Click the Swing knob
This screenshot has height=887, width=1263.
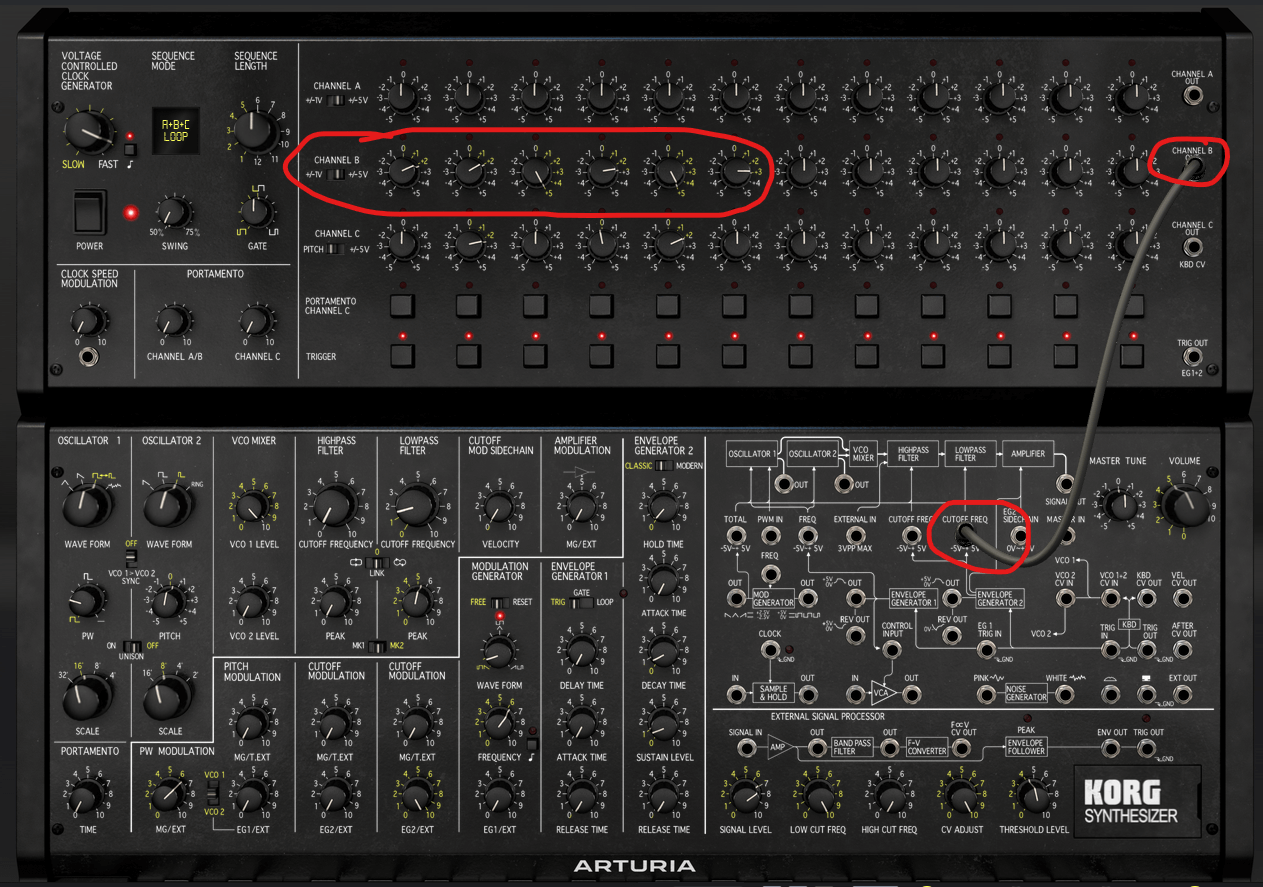pyautogui.click(x=173, y=211)
